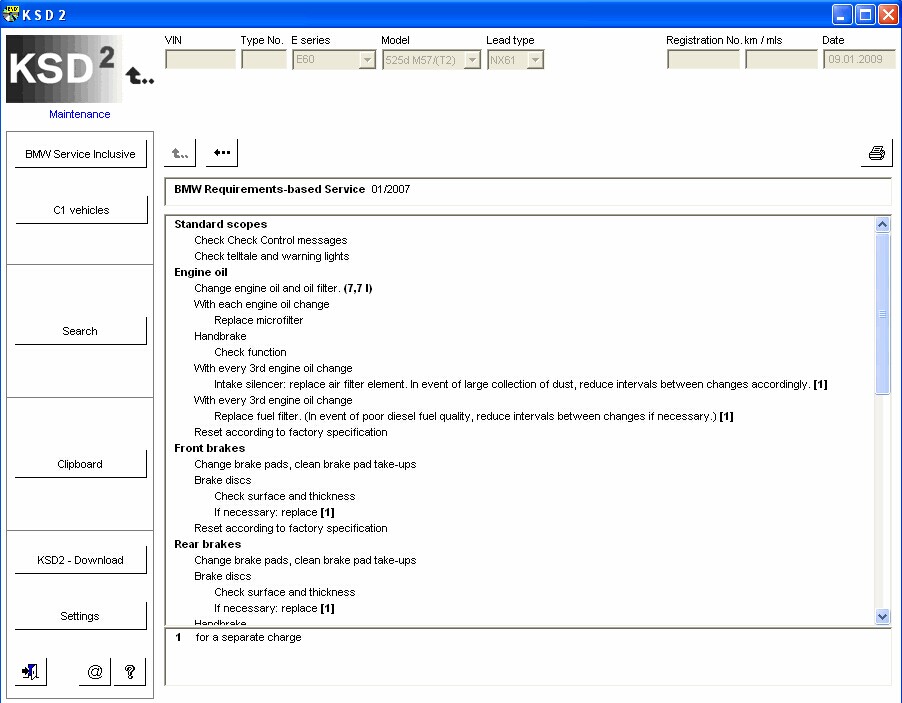Select 'Intake silencer: replace air filter element' line
Screen dimensions: 902x703
pyautogui.click(x=521, y=384)
